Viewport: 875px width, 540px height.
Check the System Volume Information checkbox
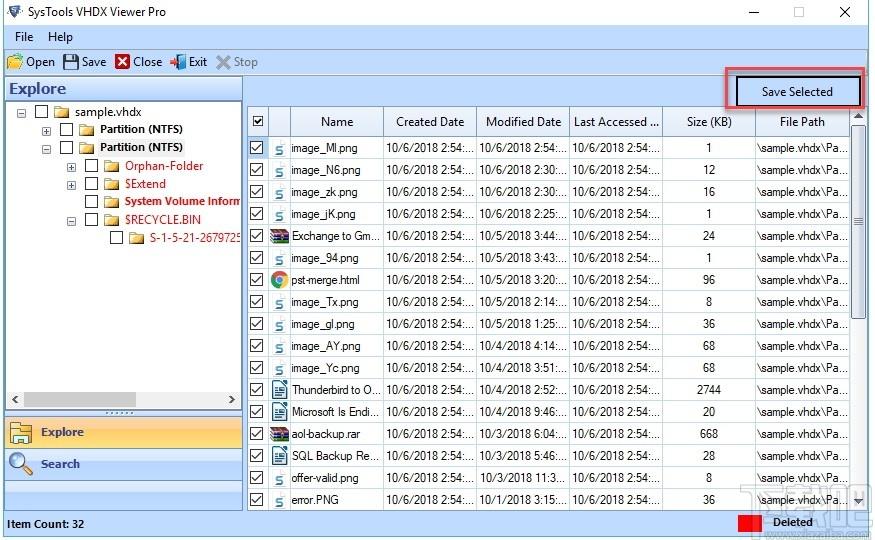coord(92,201)
